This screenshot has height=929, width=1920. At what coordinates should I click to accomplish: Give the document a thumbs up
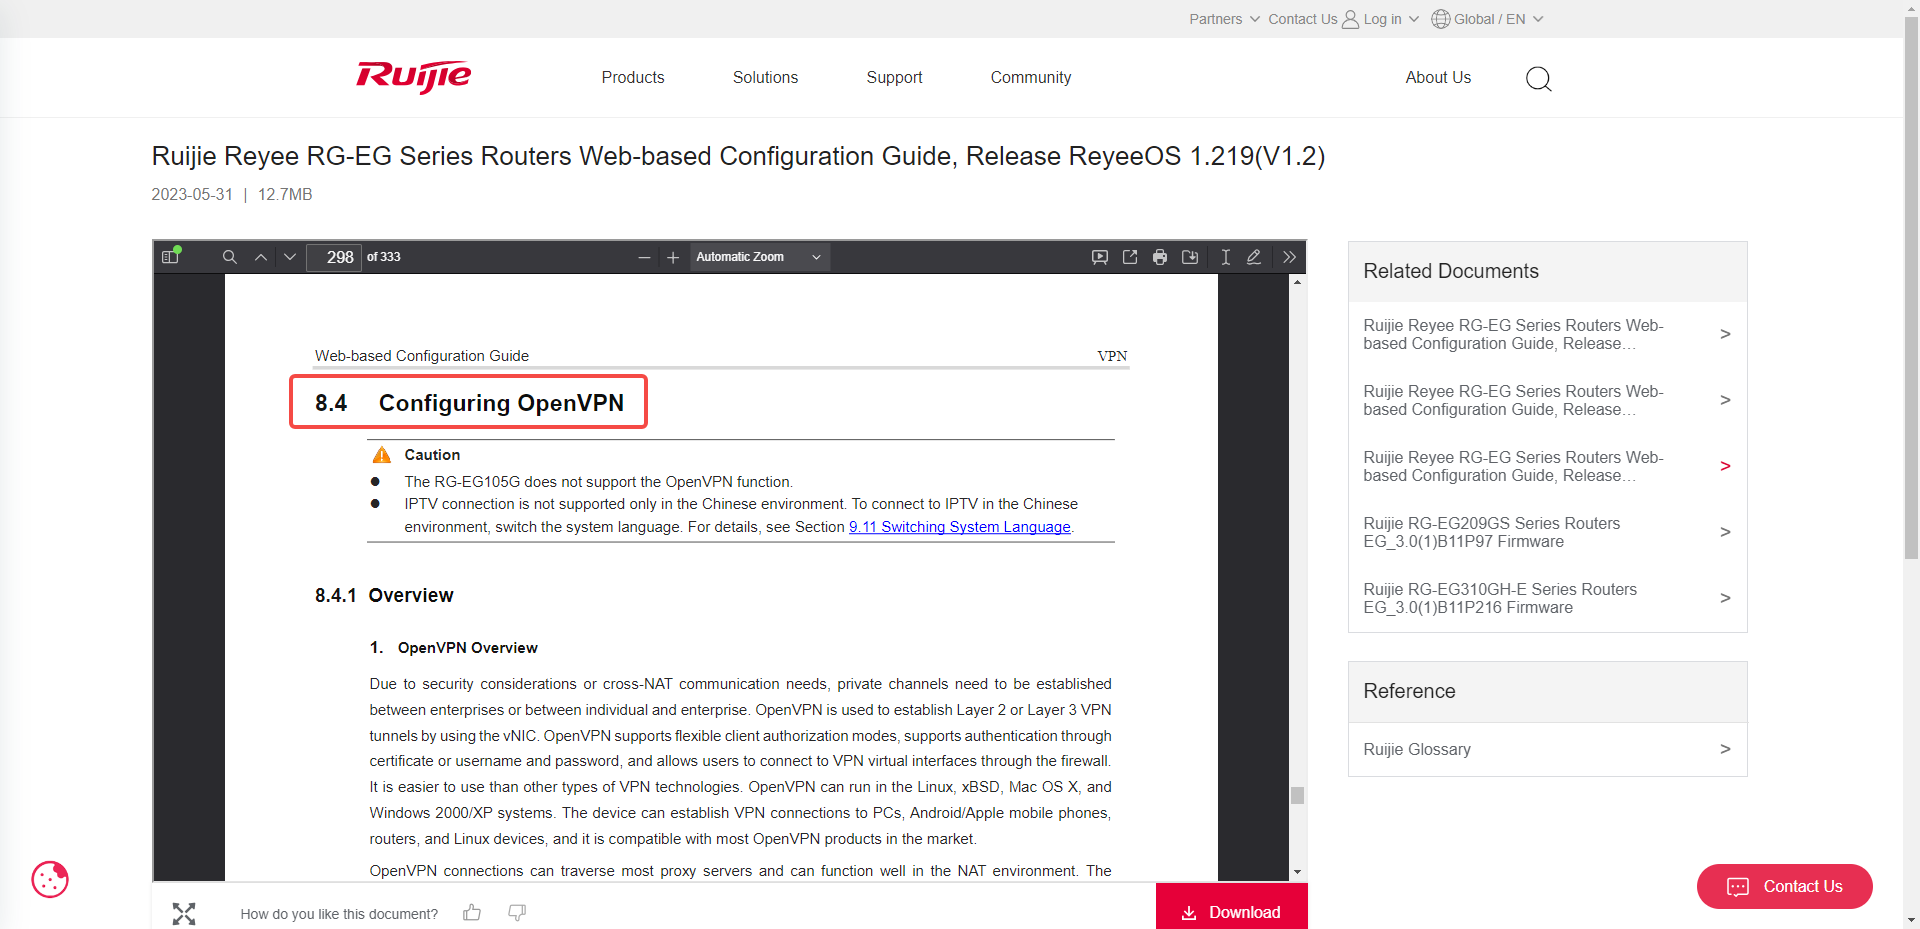coord(472,912)
